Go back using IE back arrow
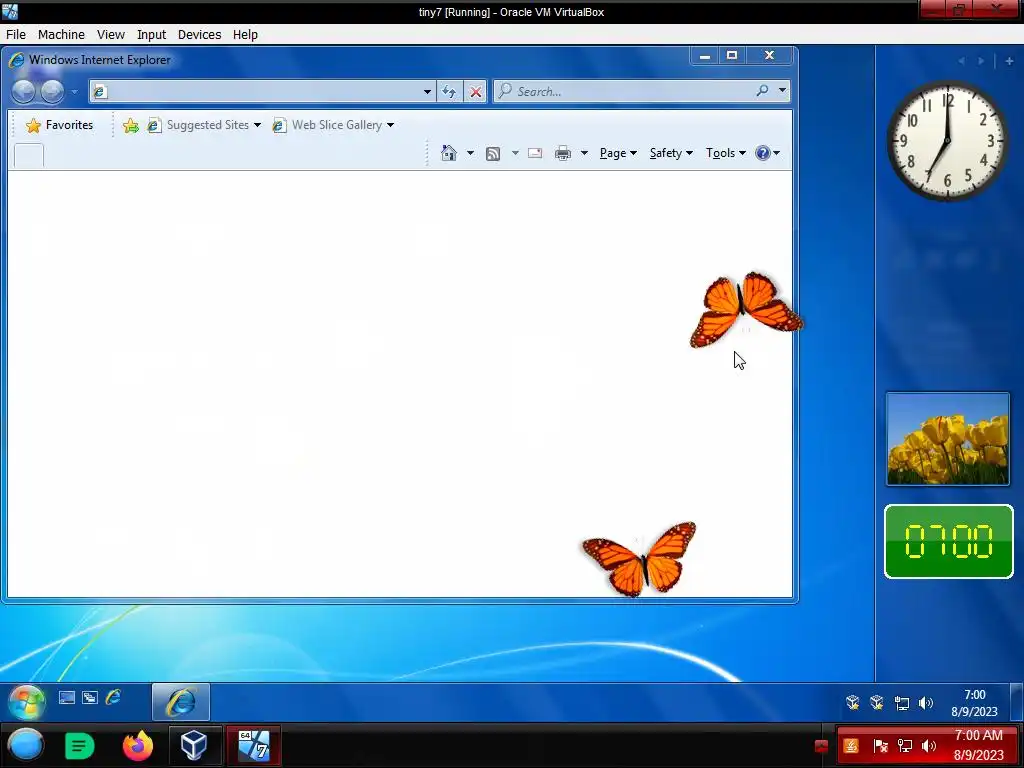This screenshot has height=768, width=1024. [x=24, y=91]
